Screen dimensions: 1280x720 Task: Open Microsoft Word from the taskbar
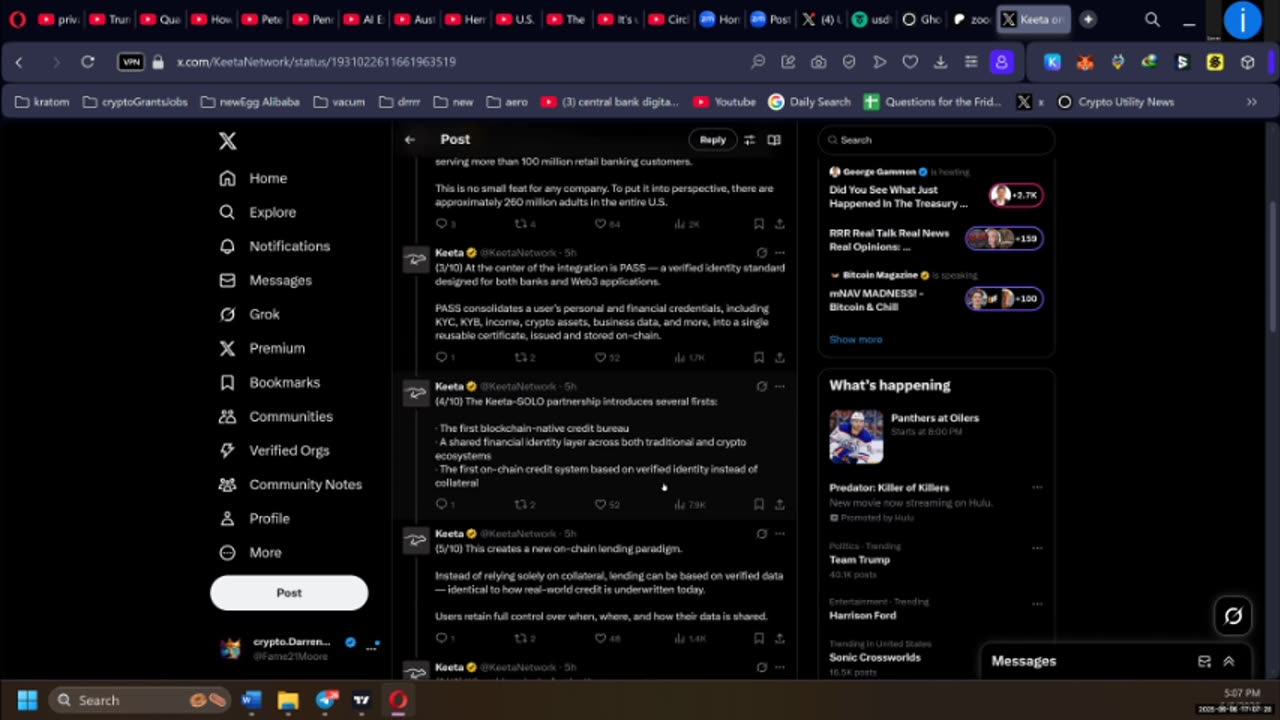tap(251, 700)
